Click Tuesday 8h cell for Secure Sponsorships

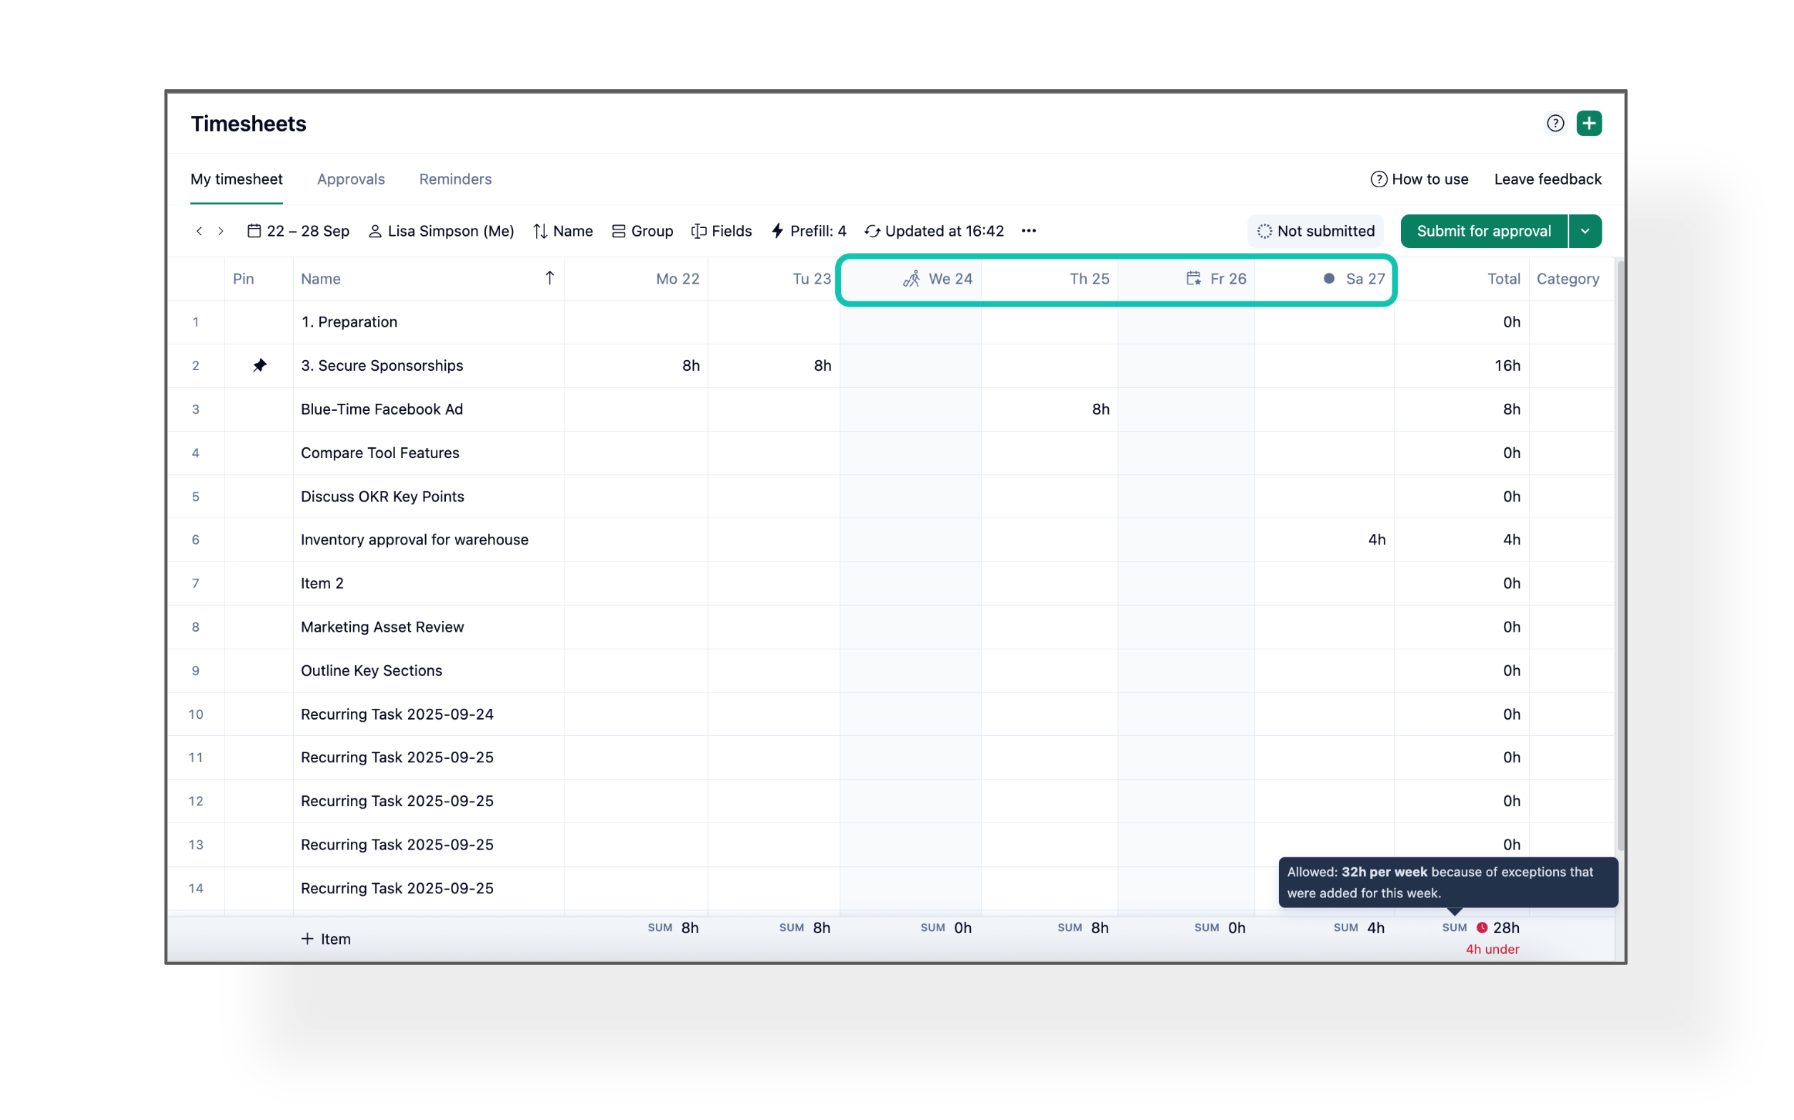tap(774, 366)
